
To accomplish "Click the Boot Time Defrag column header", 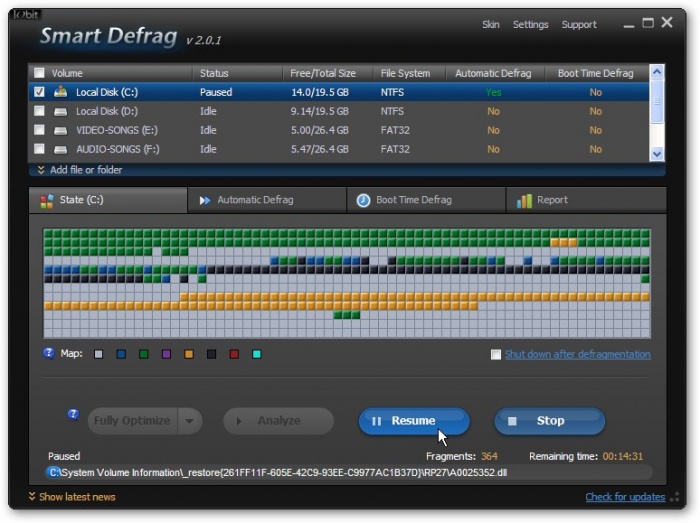I will [x=597, y=73].
